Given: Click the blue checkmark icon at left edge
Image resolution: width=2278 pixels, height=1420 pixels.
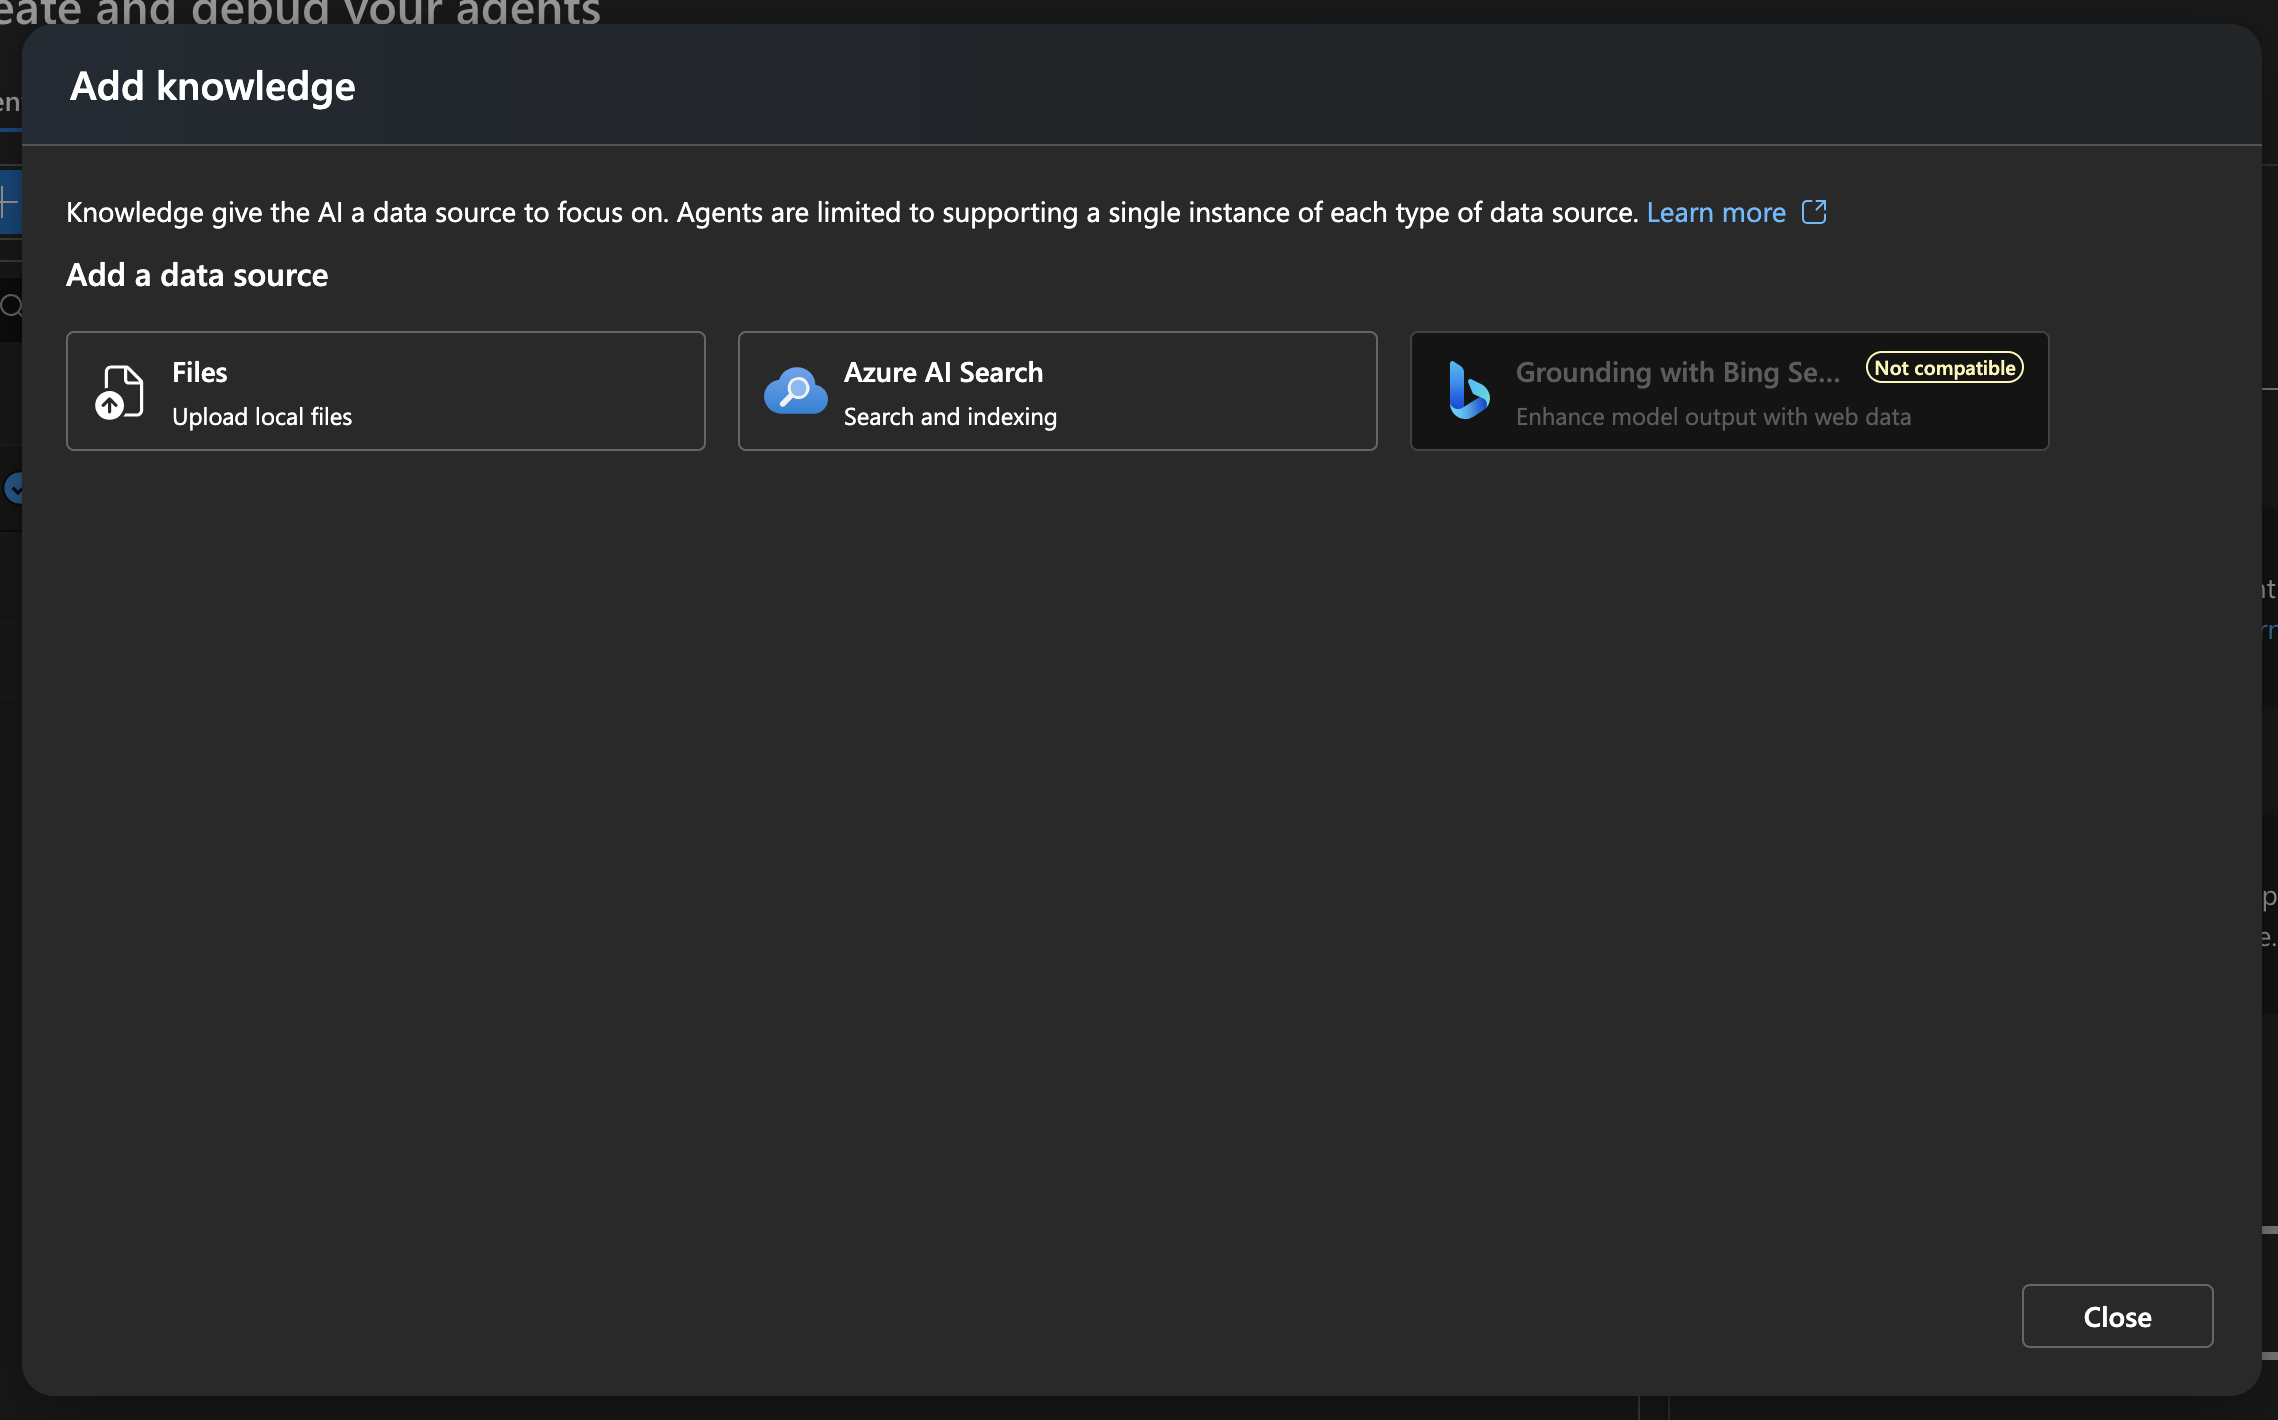Looking at the screenshot, I should point(14,489).
